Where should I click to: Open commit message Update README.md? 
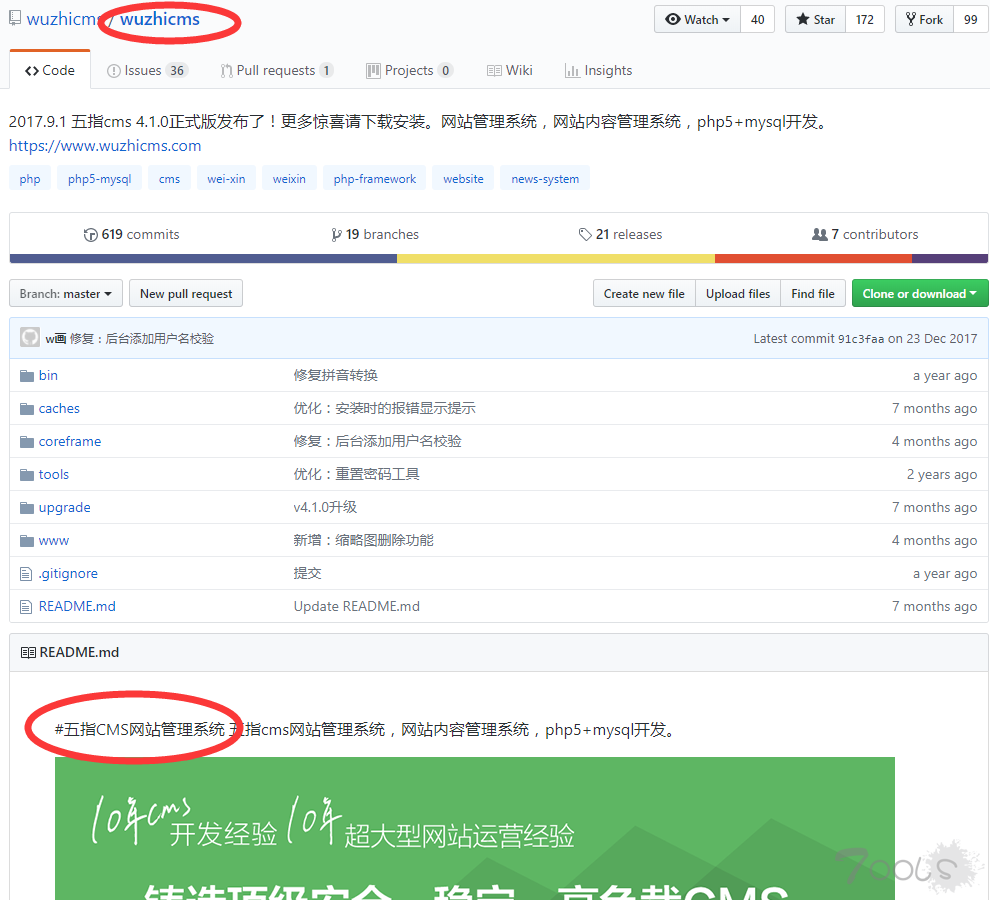coord(357,606)
